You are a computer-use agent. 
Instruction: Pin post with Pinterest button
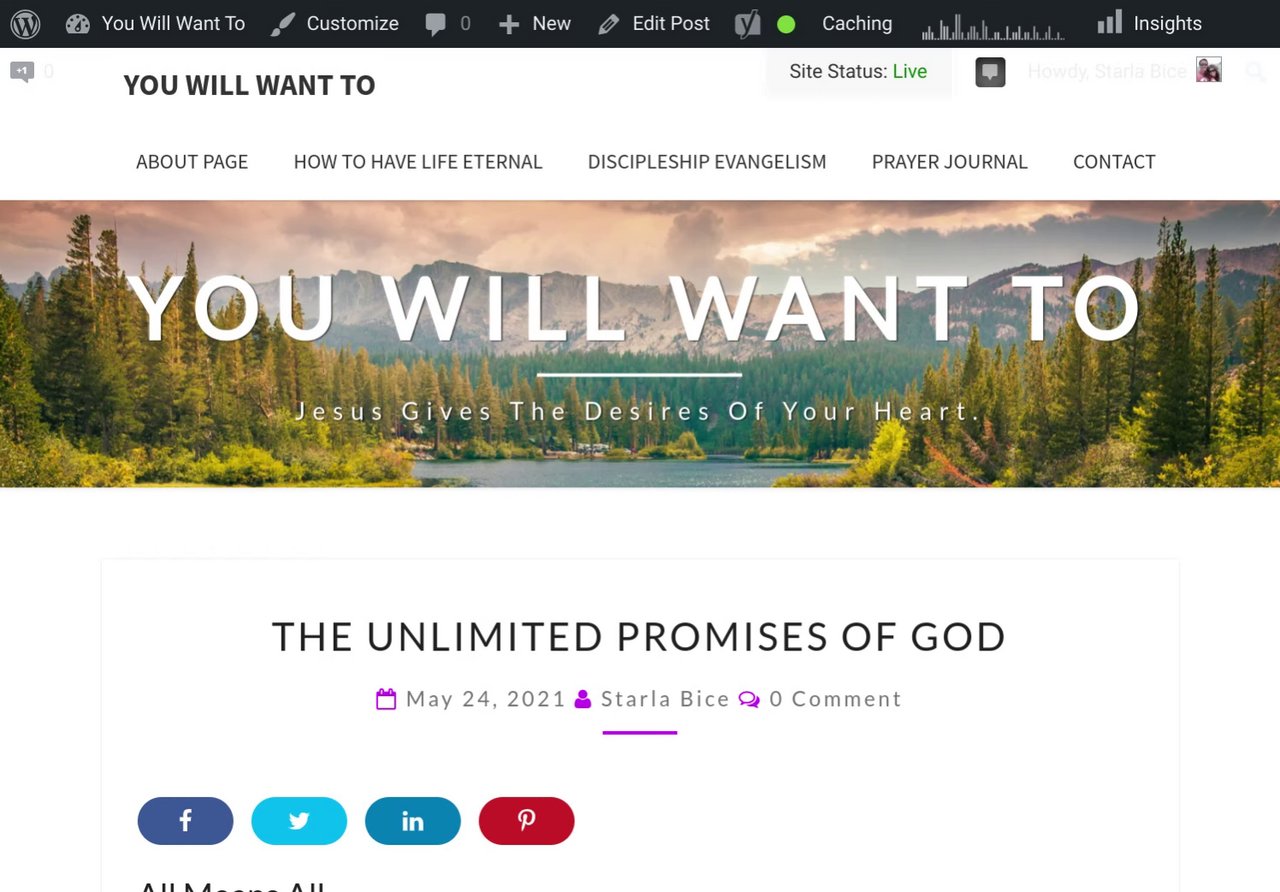click(x=527, y=821)
